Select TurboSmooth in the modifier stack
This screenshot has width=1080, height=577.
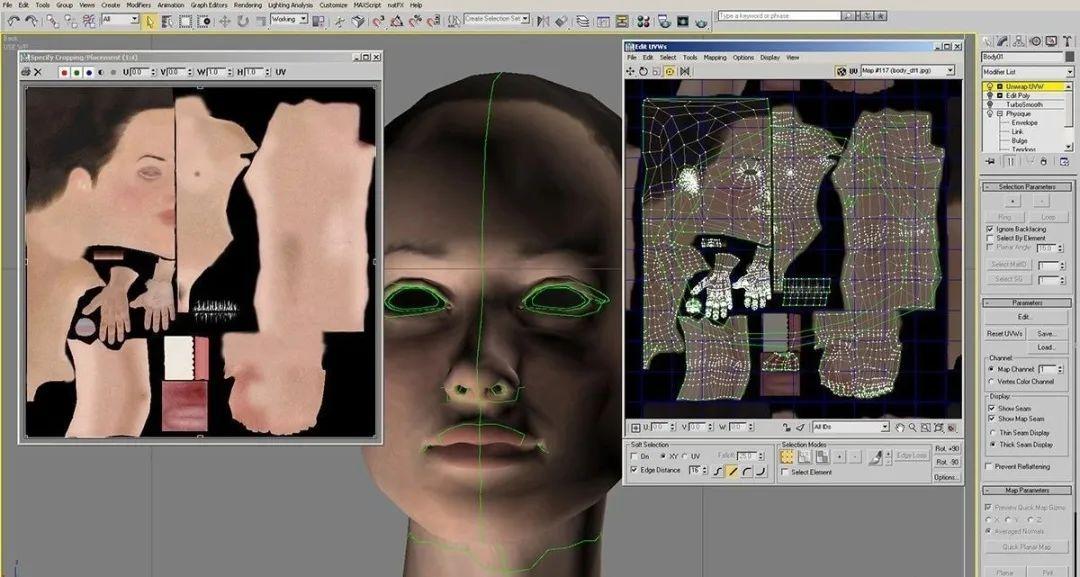pos(1024,105)
